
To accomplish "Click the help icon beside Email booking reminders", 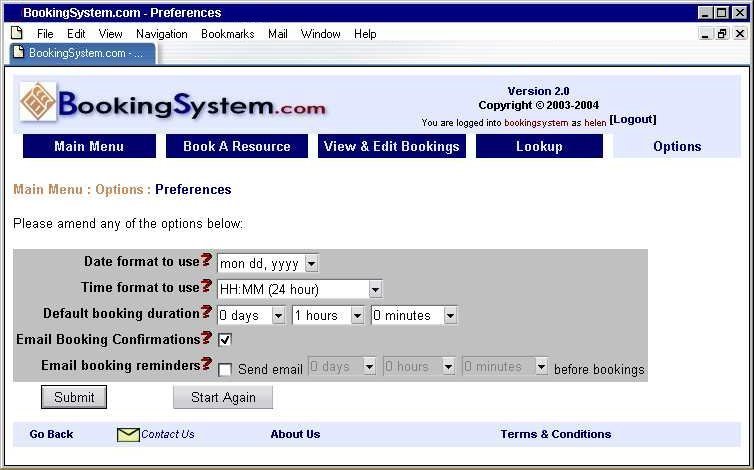I will (206, 364).
